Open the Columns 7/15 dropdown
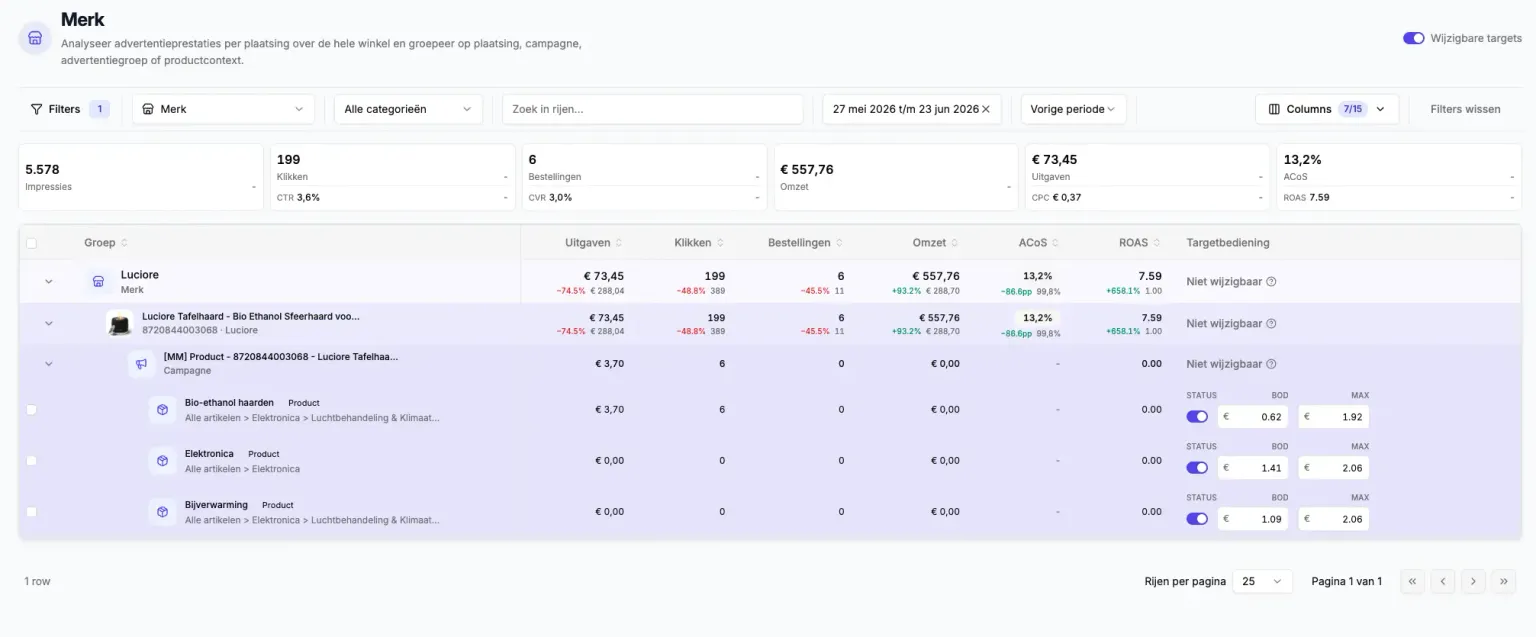 pyautogui.click(x=1326, y=109)
